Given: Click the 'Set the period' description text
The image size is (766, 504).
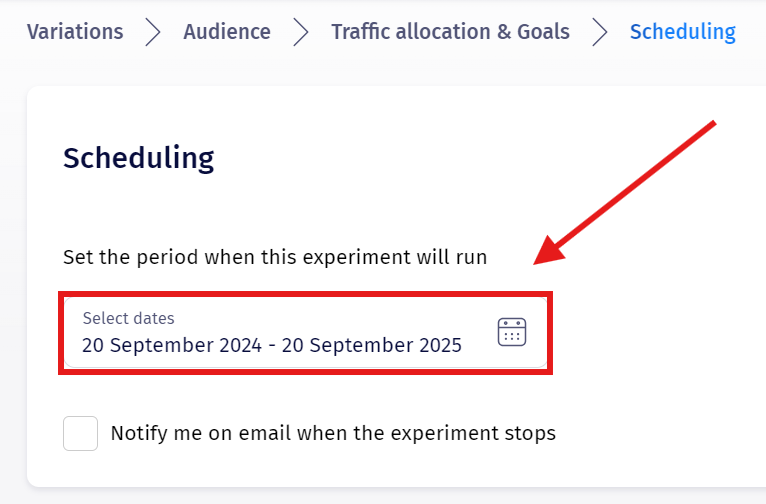Looking at the screenshot, I should (275, 257).
